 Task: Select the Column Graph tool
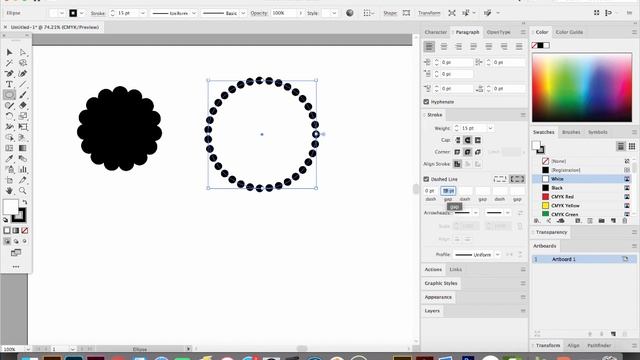[x=23, y=169]
